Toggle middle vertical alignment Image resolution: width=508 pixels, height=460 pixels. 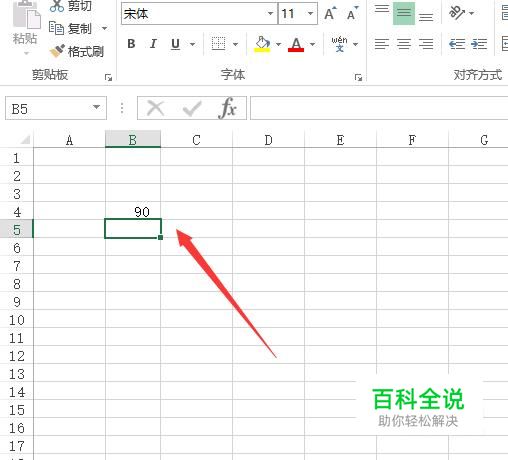[404, 13]
